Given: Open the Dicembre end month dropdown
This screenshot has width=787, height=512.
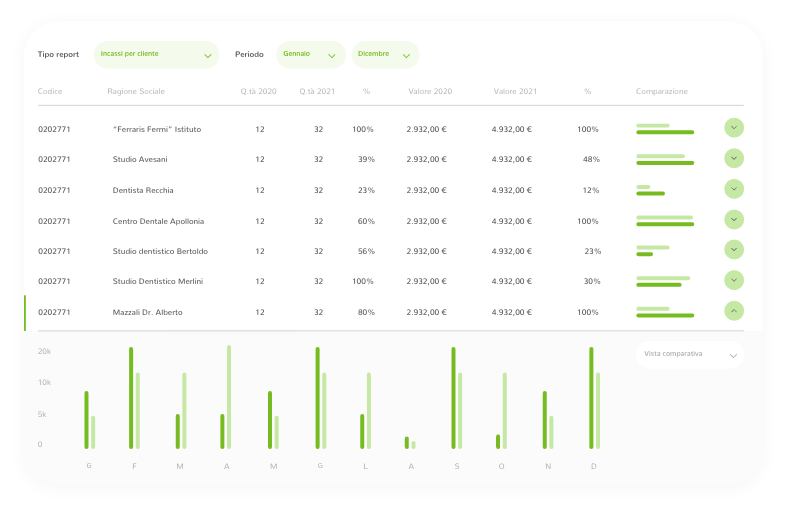Looking at the screenshot, I should (x=385, y=54).
